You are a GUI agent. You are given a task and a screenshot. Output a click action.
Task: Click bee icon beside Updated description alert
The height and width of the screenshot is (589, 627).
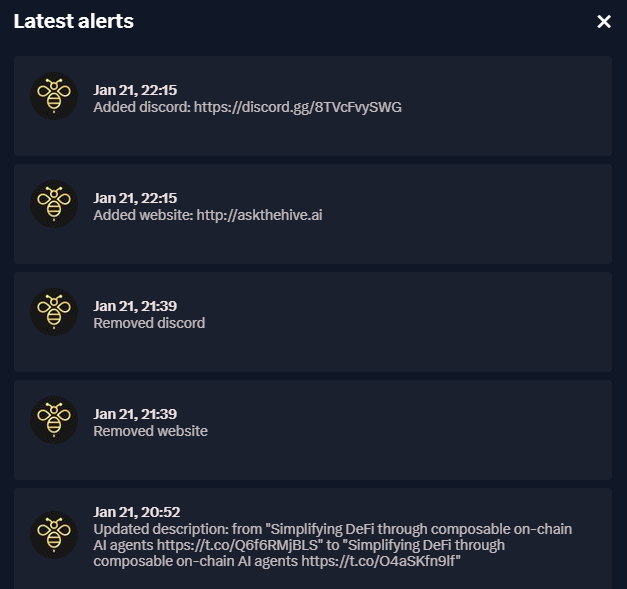53,536
